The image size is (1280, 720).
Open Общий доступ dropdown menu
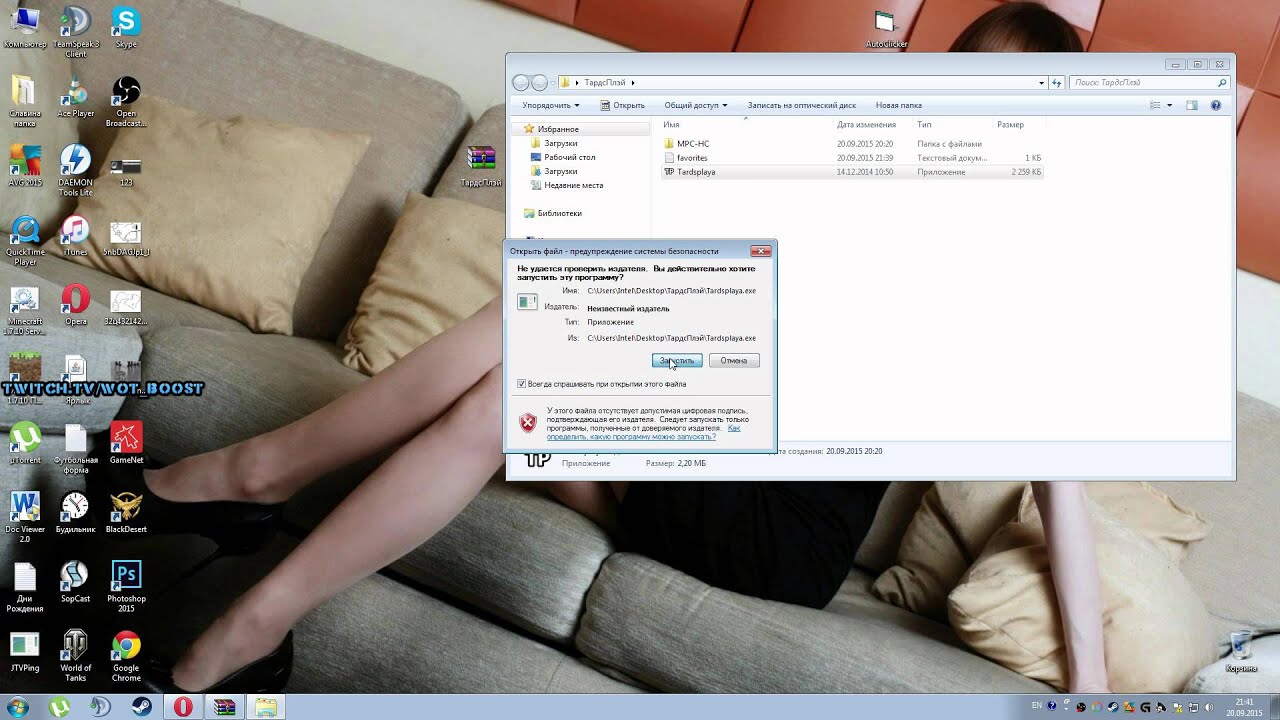(696, 105)
